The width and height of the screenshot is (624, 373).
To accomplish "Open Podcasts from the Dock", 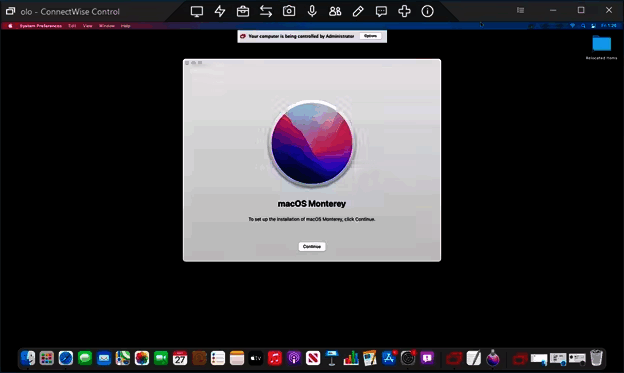I will (294, 358).
